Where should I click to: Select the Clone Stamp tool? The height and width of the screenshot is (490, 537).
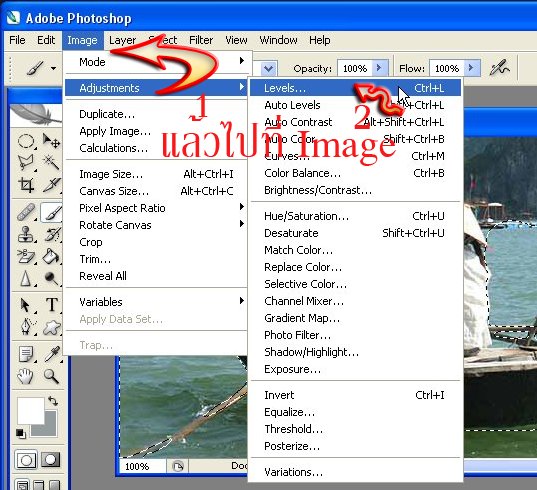26,234
